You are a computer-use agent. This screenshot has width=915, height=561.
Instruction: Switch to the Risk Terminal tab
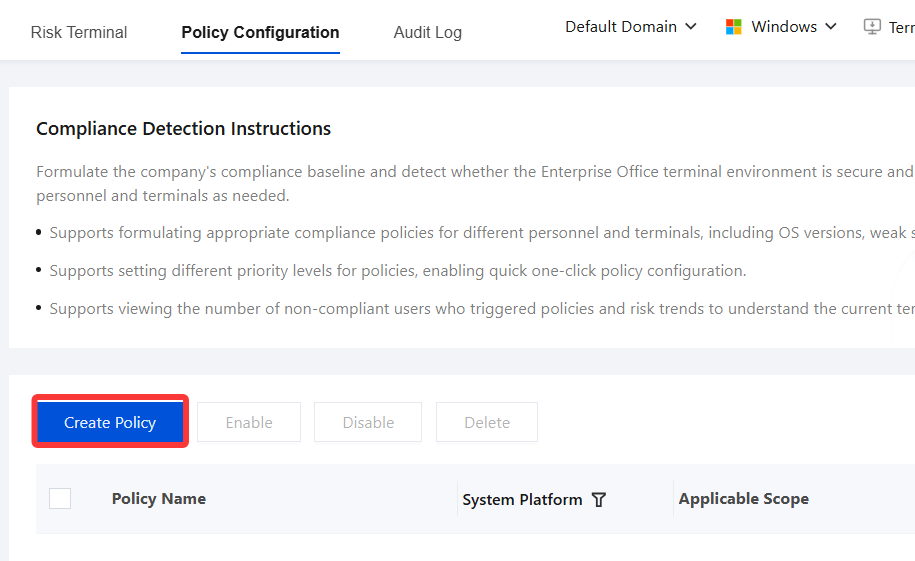pos(79,32)
